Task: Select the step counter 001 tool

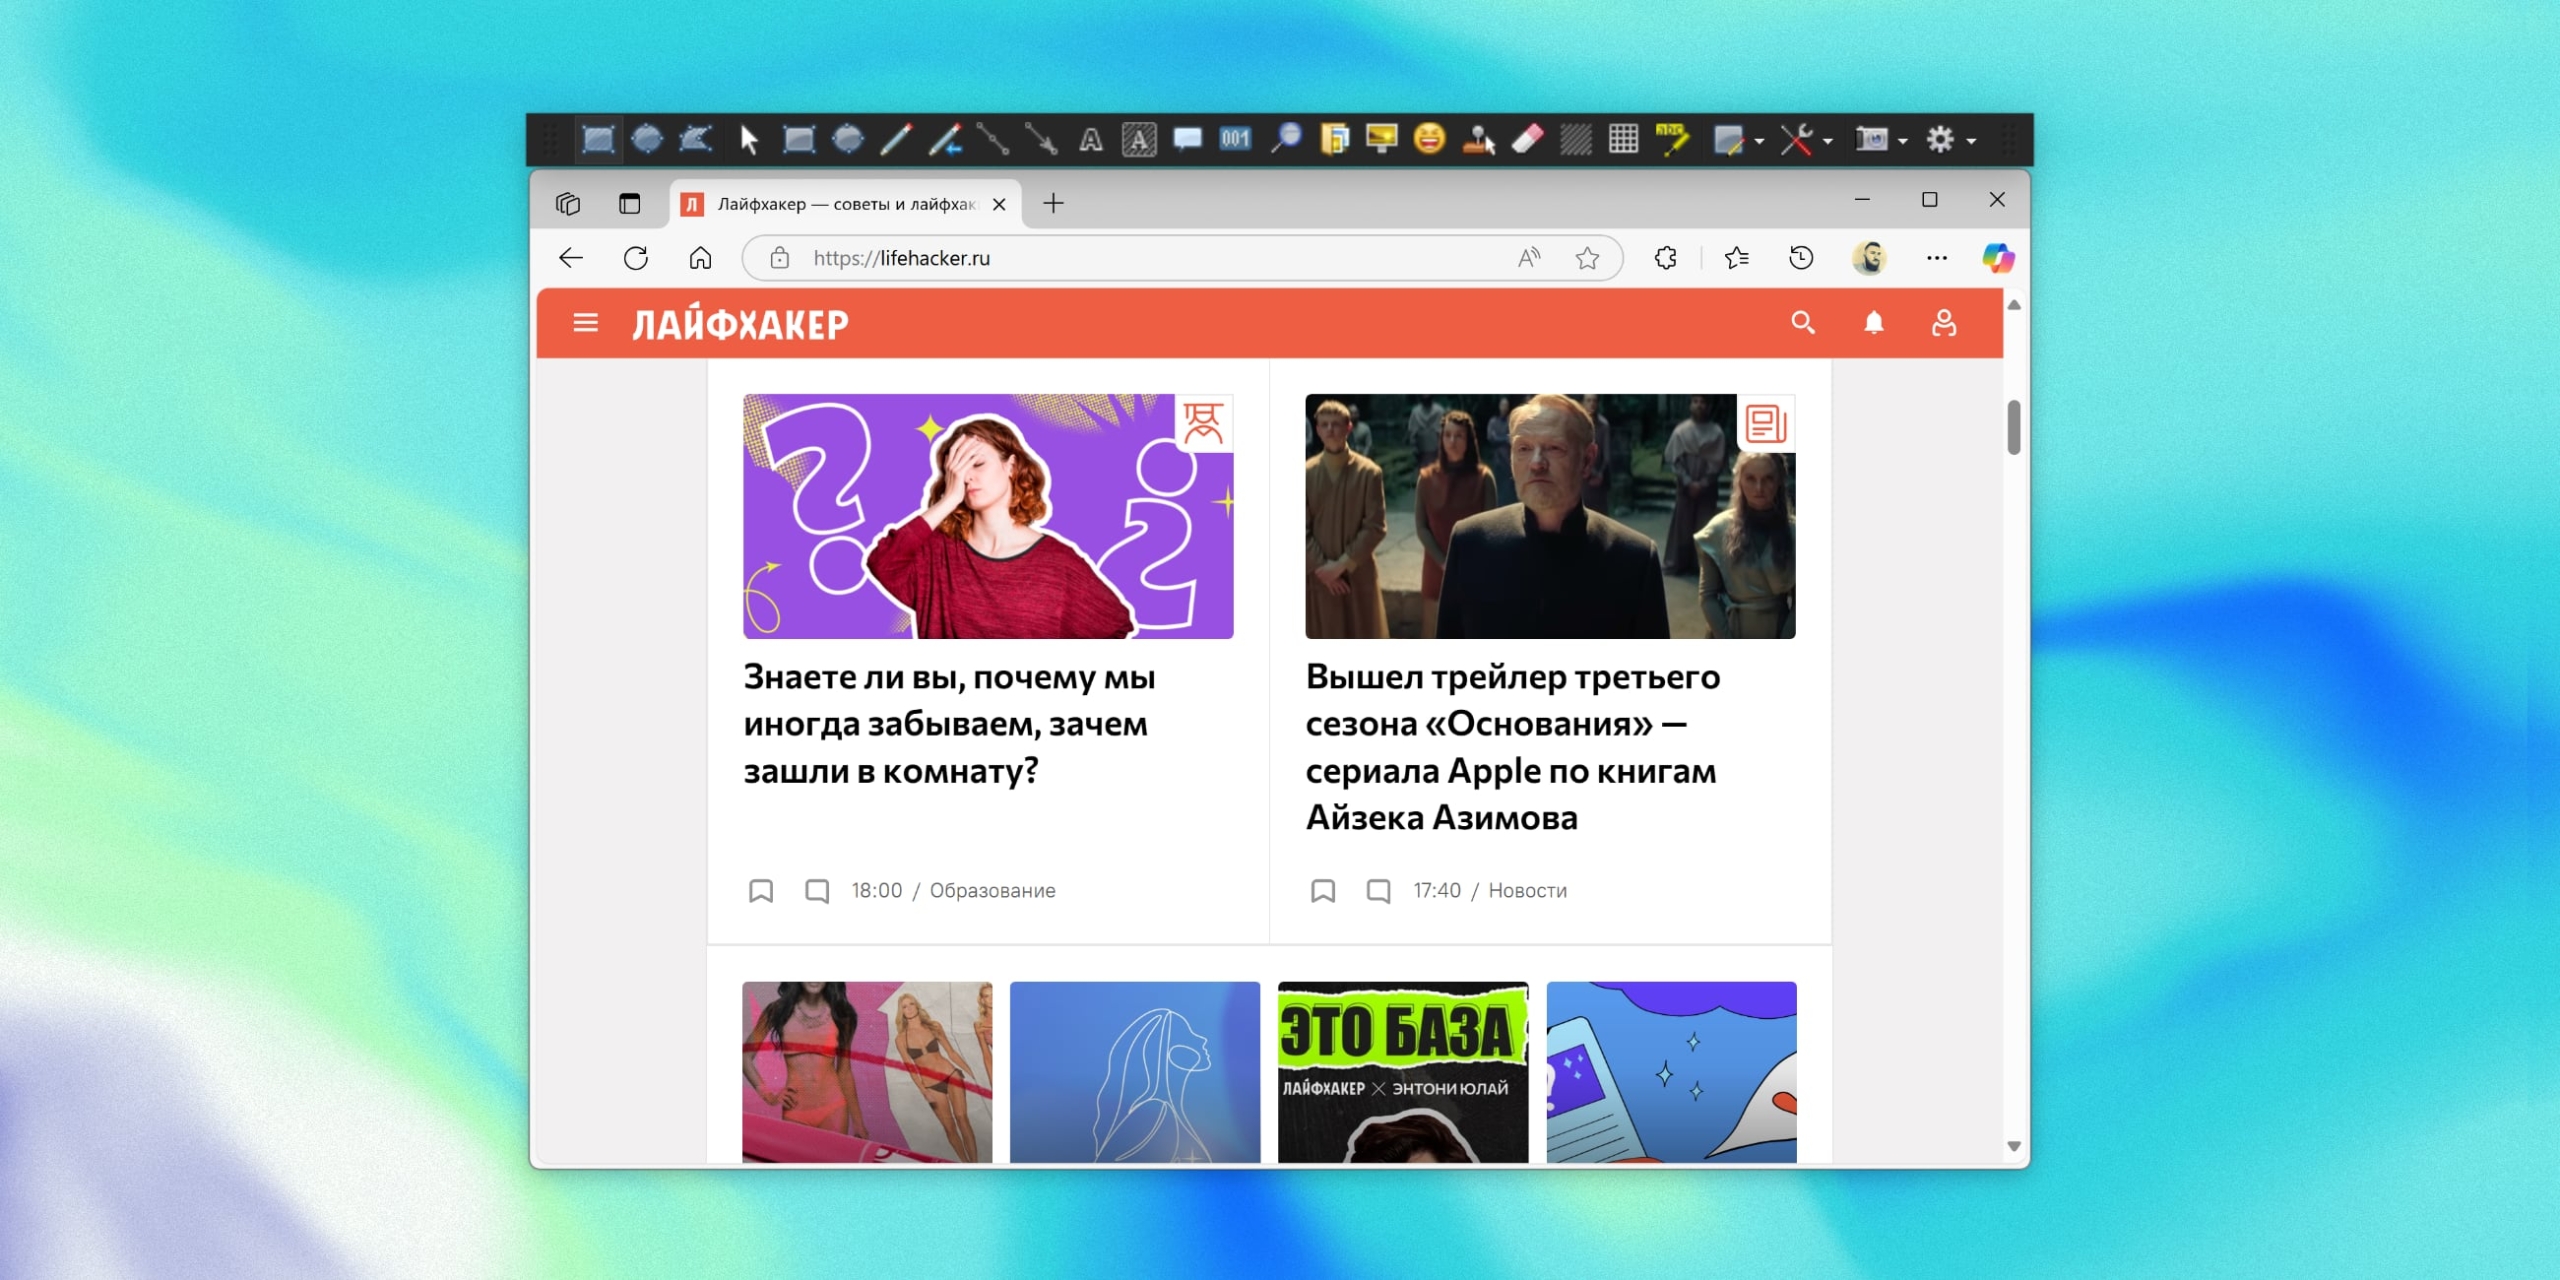Action: [1236, 139]
